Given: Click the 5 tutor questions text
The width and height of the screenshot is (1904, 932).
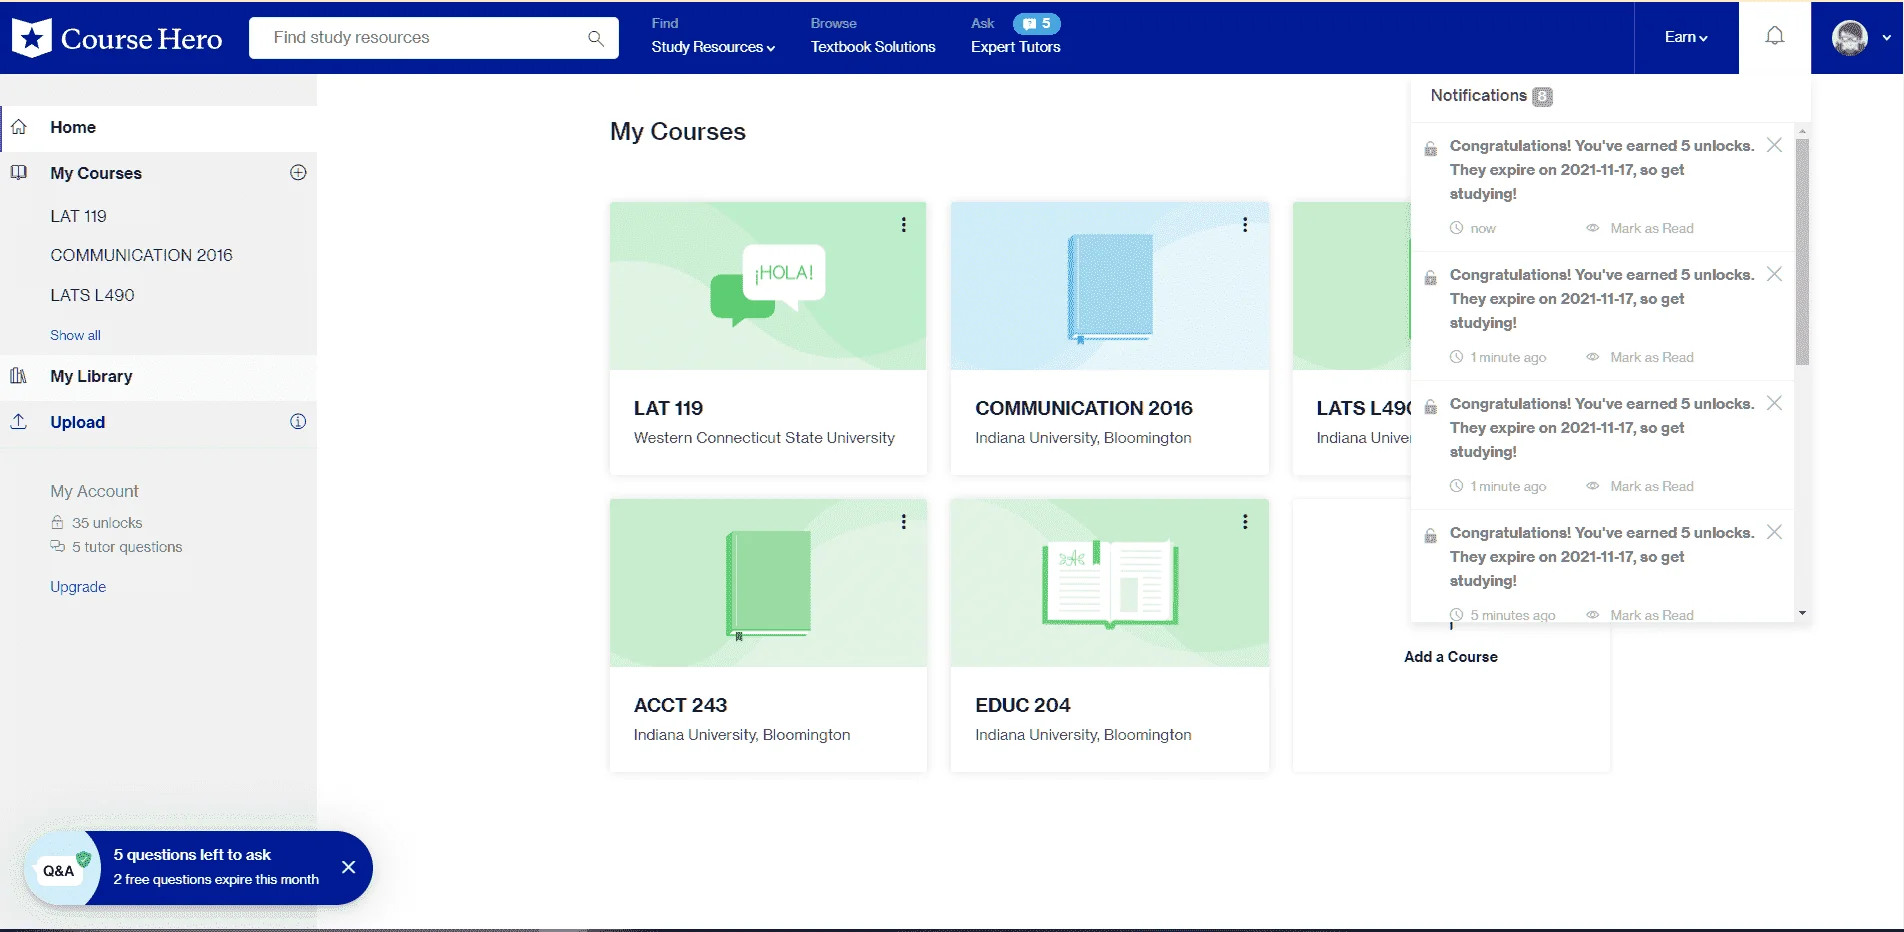Looking at the screenshot, I should coord(127,547).
